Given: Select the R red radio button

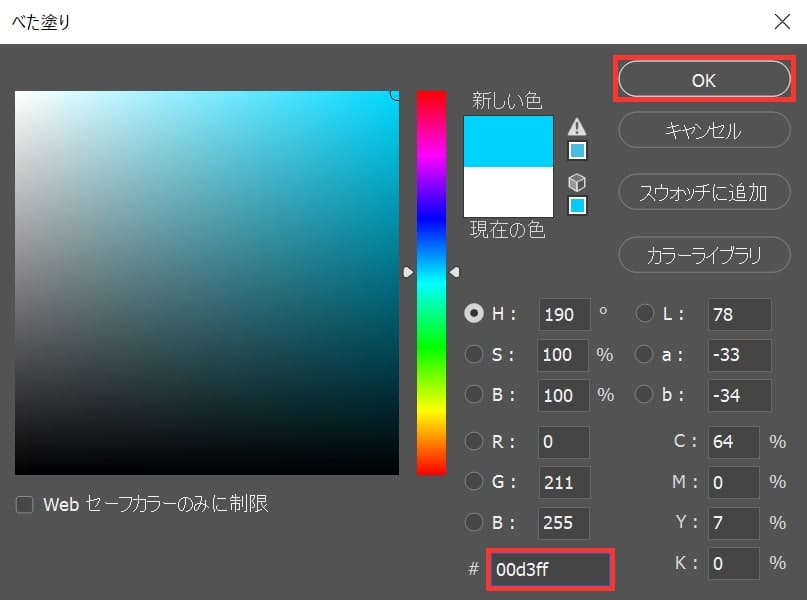Looking at the screenshot, I should [x=473, y=441].
